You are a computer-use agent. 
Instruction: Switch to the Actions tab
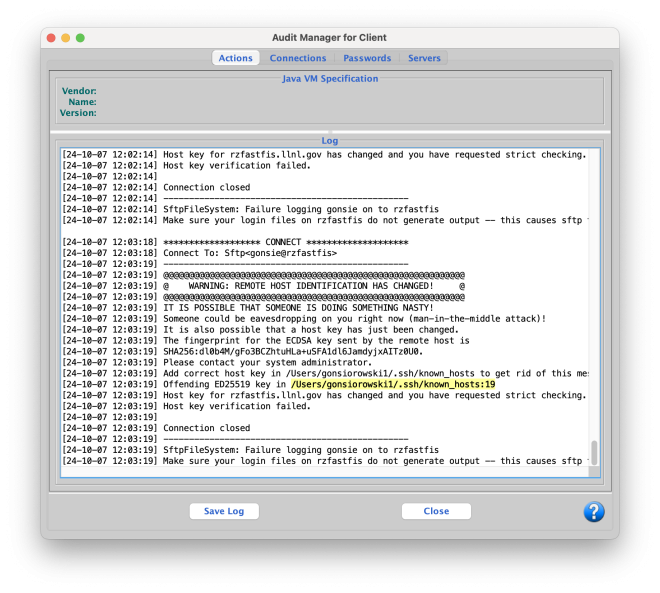pyautogui.click(x=236, y=58)
